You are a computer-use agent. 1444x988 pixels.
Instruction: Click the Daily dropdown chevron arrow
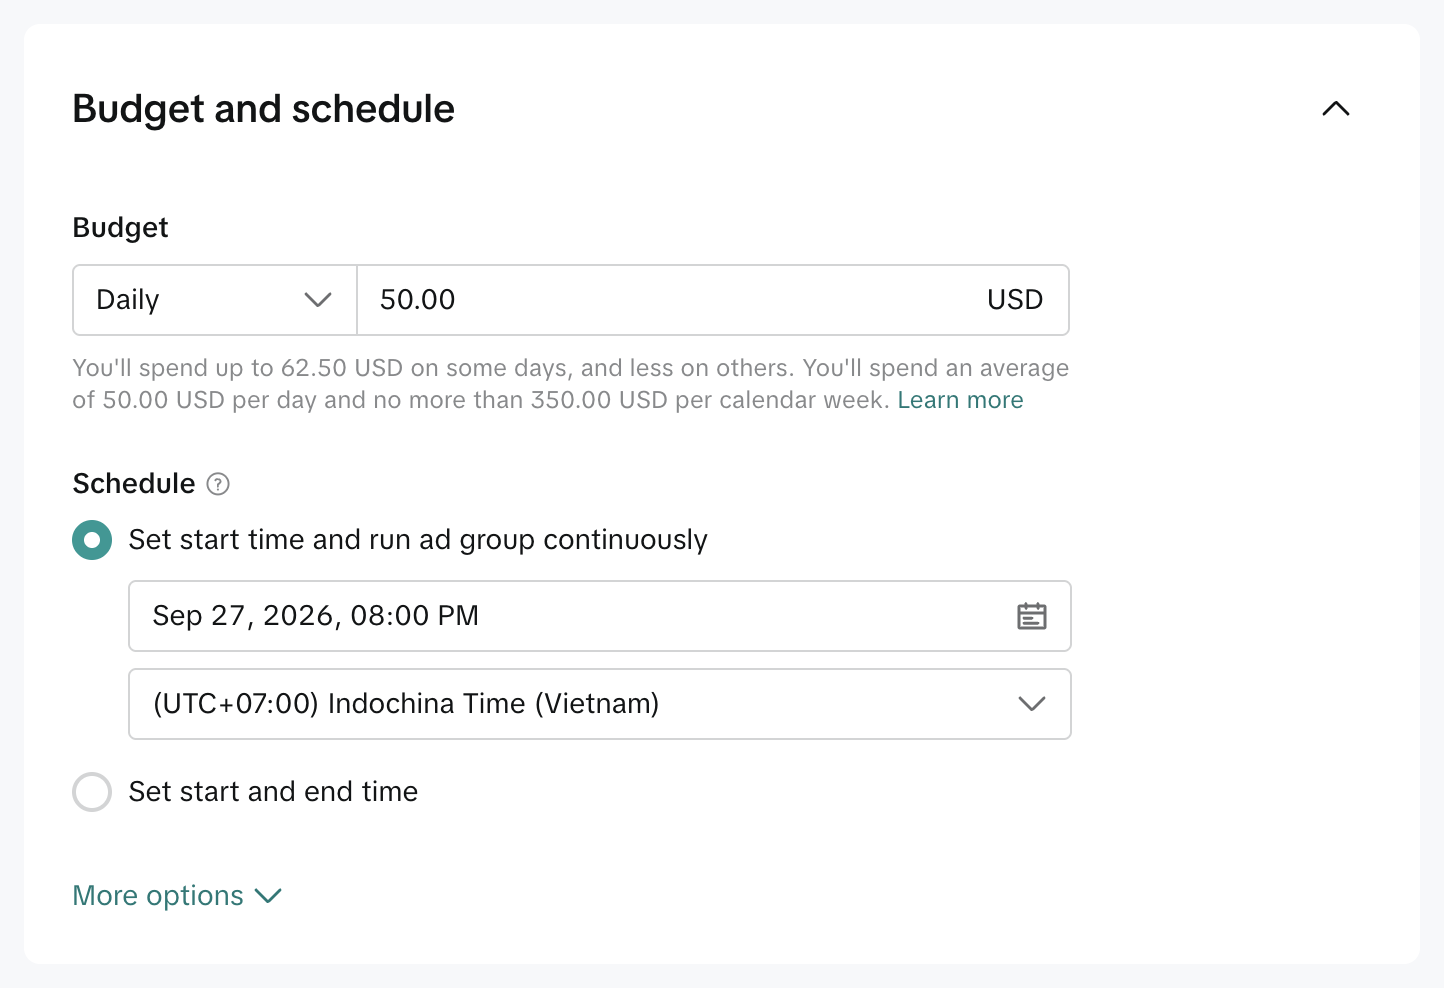point(318,300)
